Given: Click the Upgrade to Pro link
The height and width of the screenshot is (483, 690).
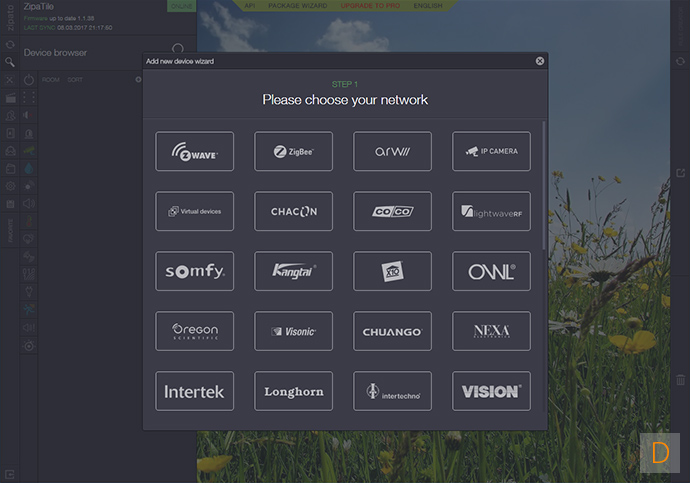Looking at the screenshot, I should click(370, 6).
